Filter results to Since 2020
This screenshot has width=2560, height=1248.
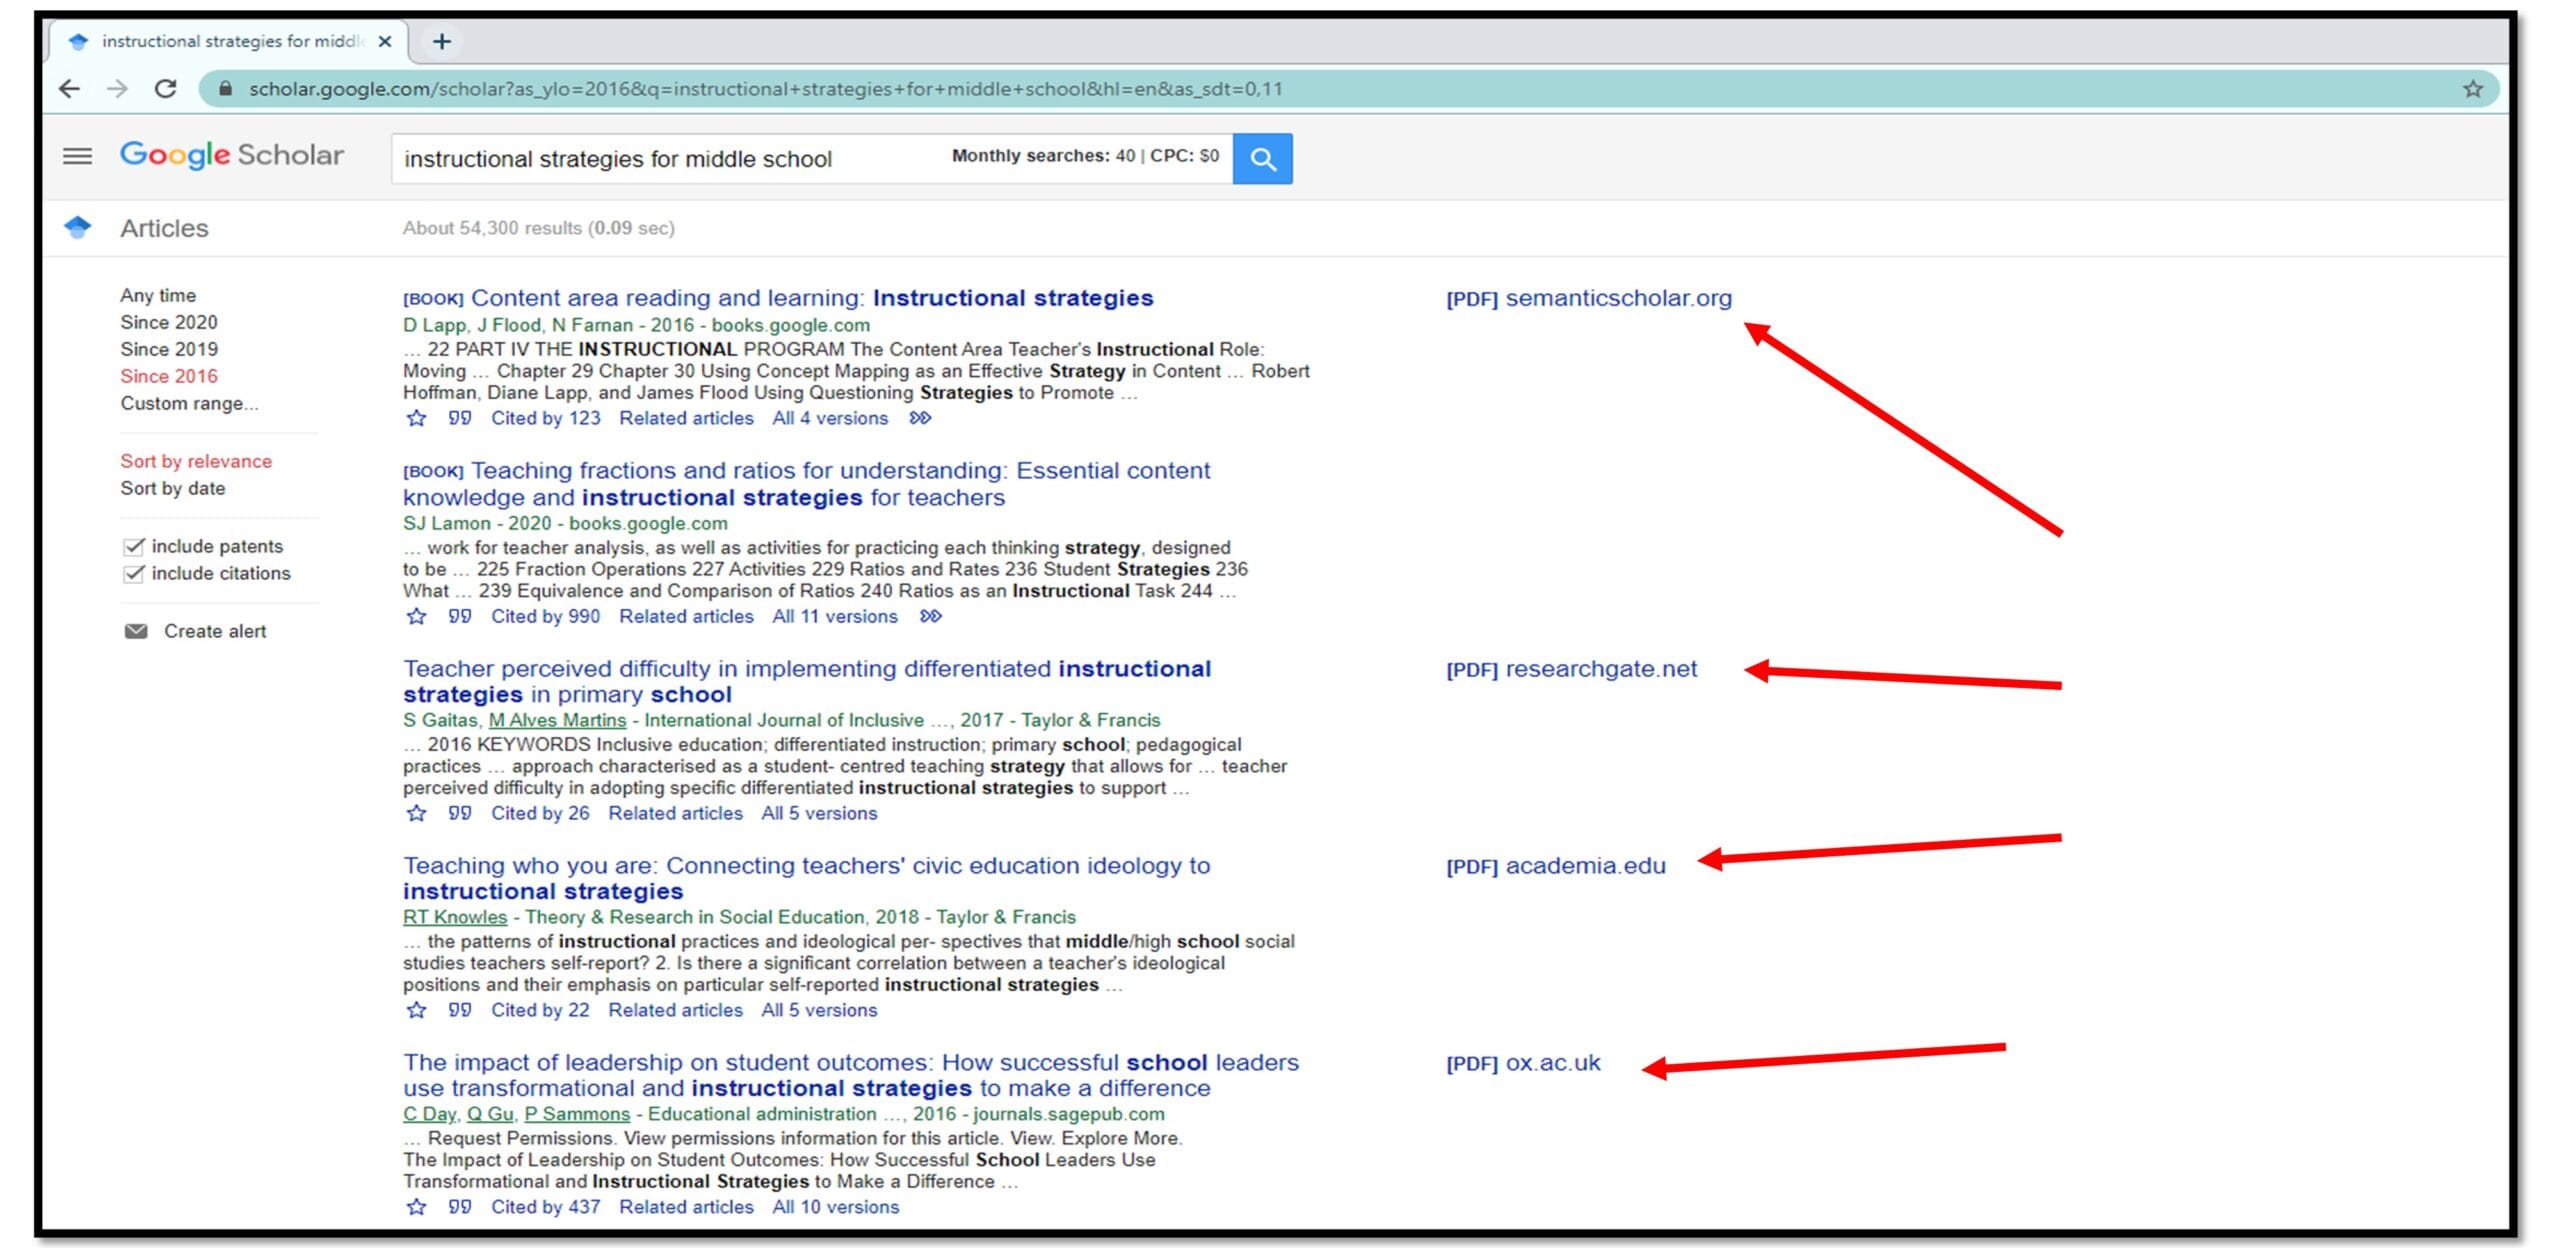pos(168,323)
